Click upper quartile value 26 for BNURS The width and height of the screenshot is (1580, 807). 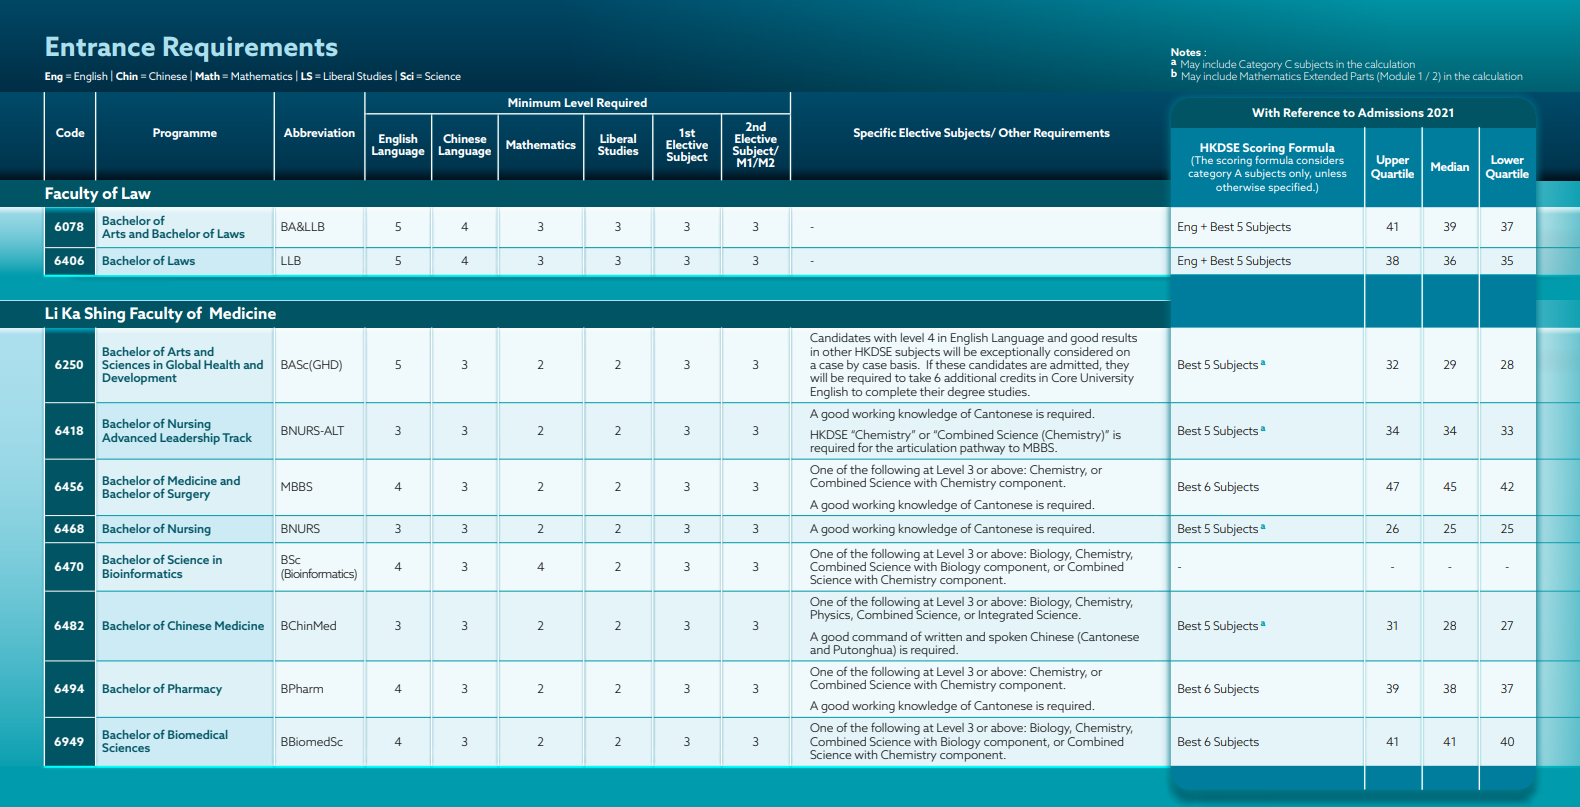coord(1392,529)
